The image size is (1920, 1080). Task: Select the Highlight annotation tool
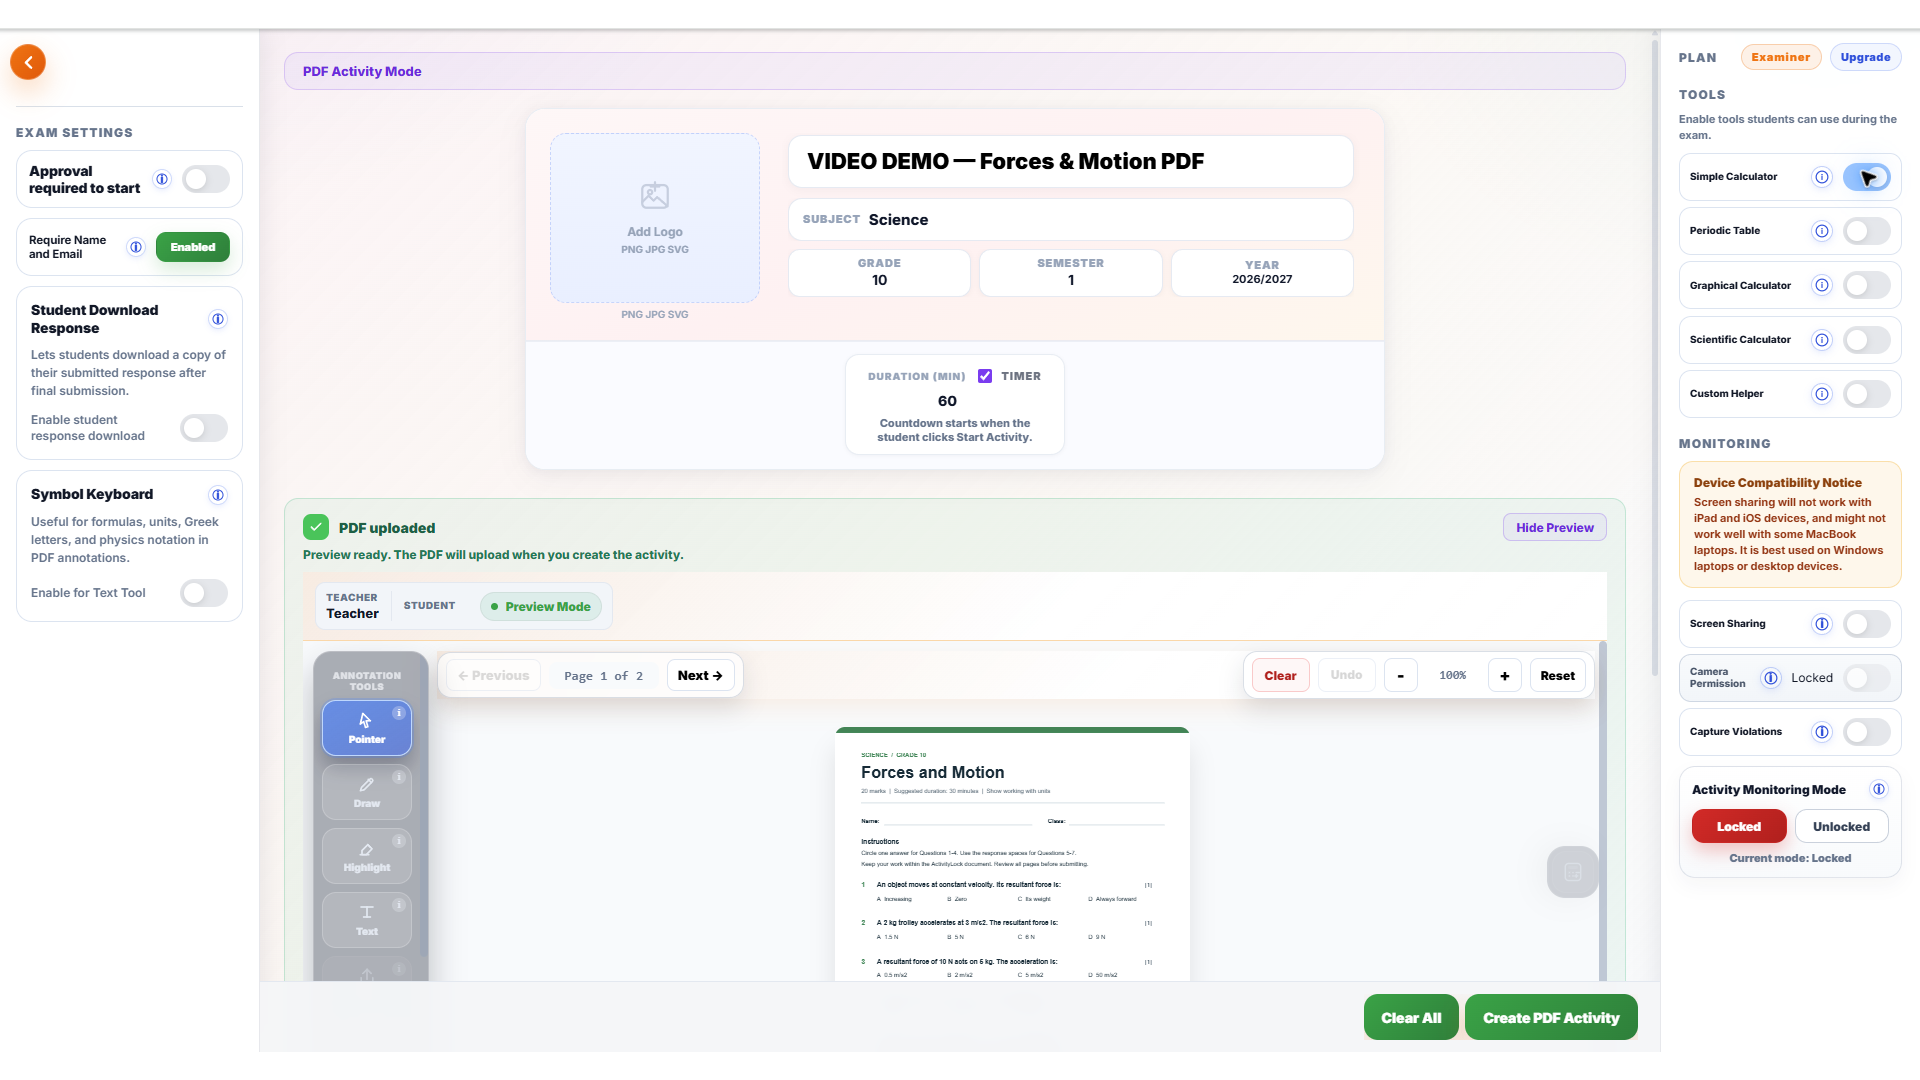[367, 856]
